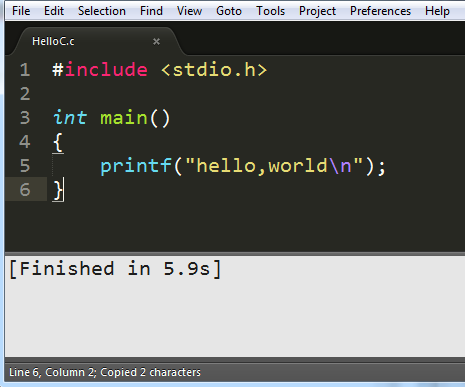Click line number 6 in gutter
Viewport: 465px width, 387px height.
(x=25, y=190)
